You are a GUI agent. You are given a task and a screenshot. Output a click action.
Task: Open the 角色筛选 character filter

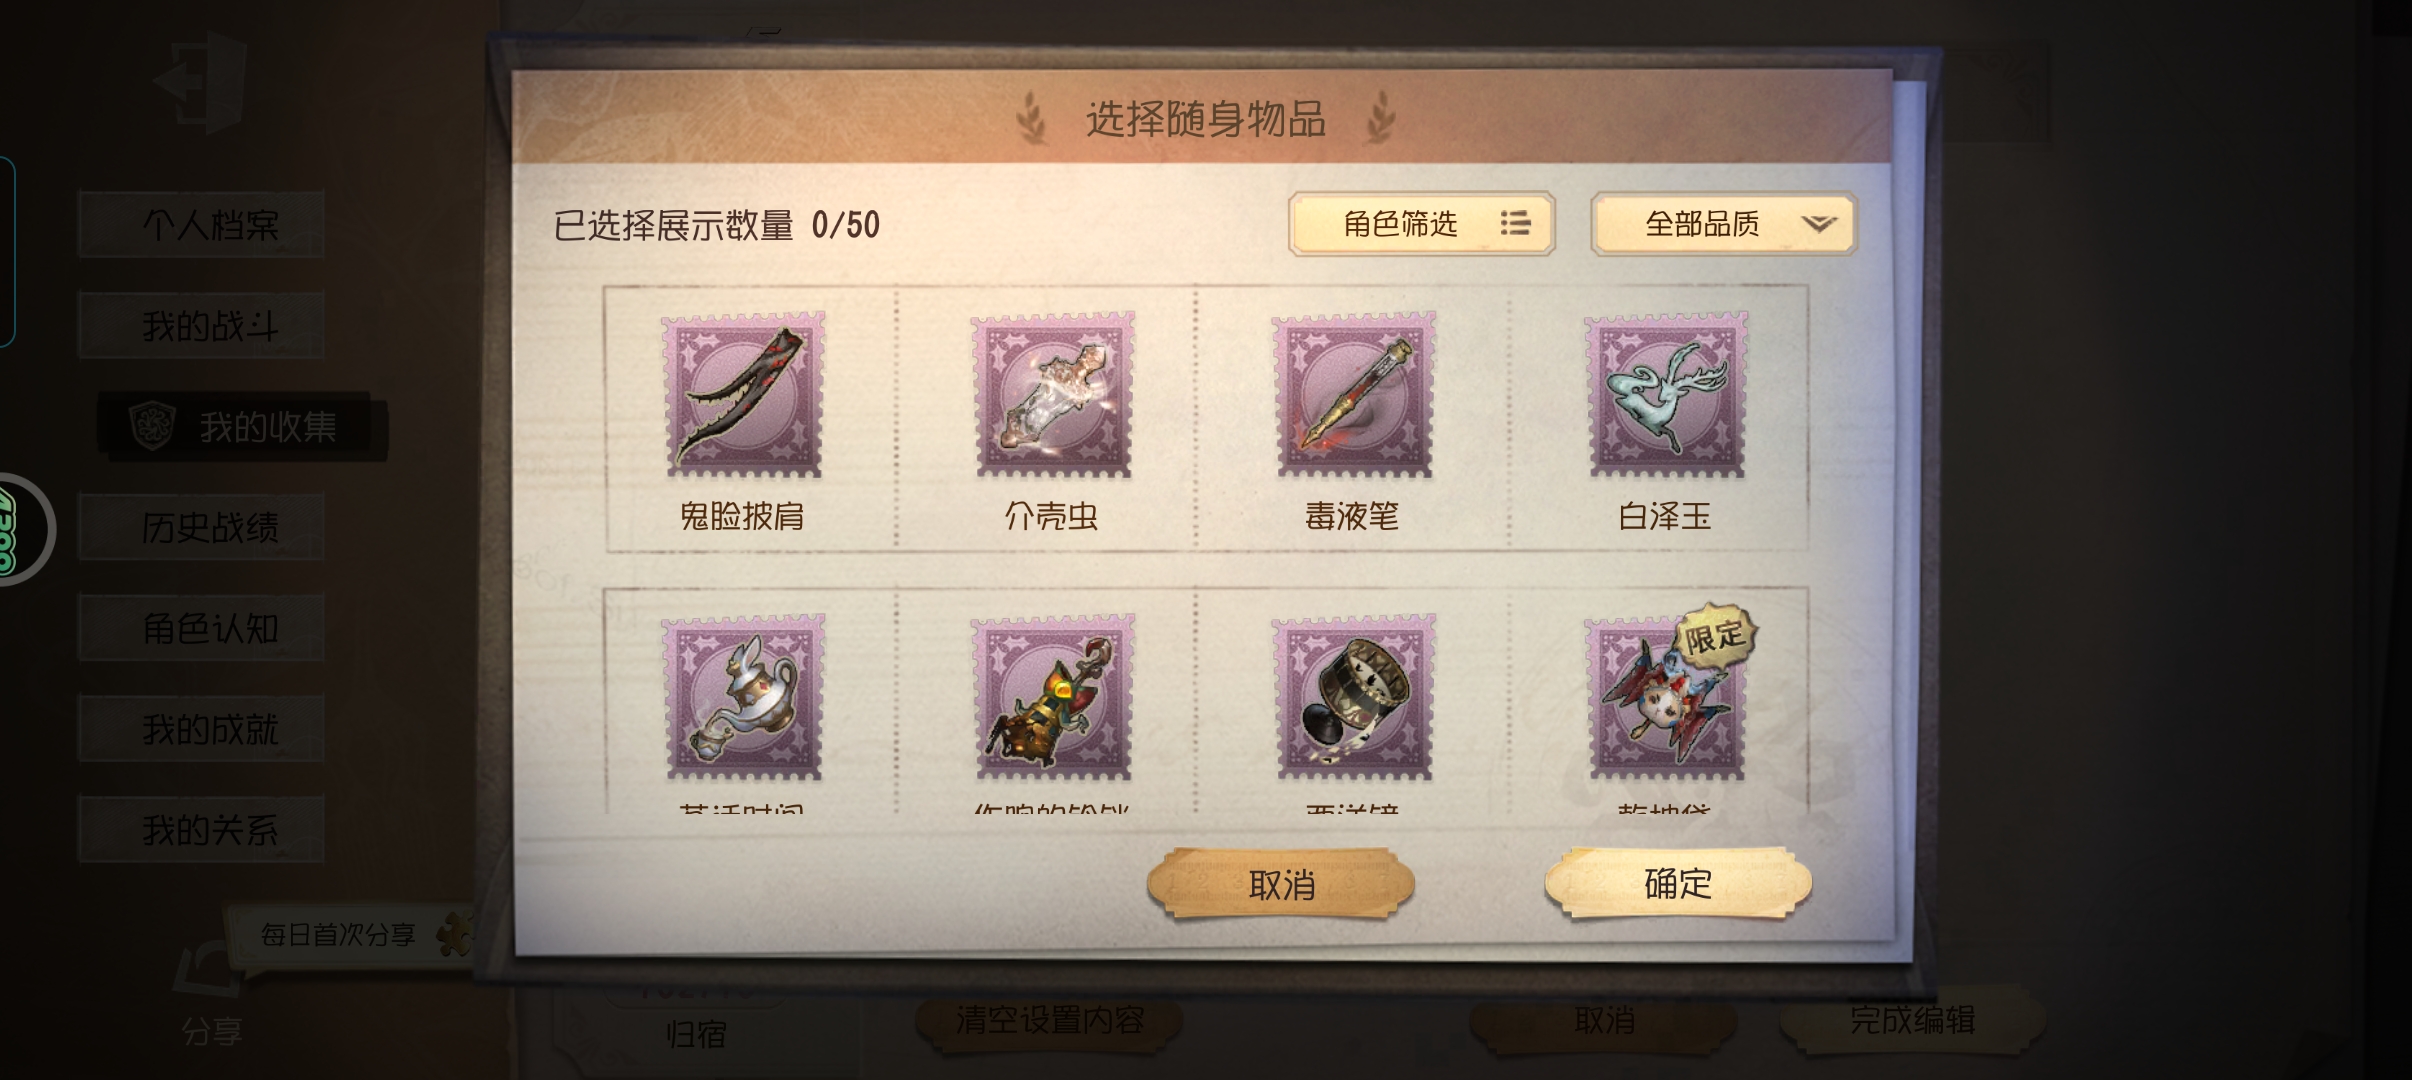1421,224
